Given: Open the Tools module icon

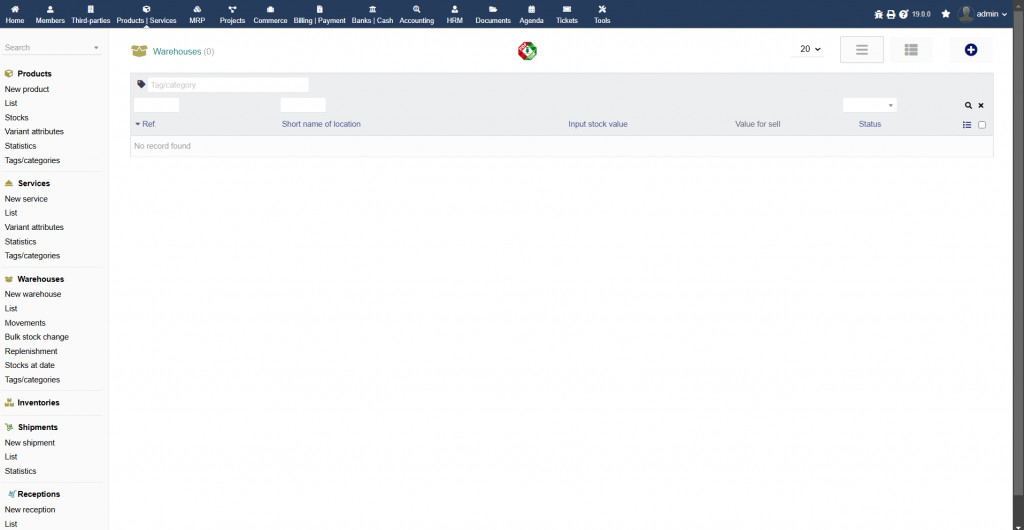Looking at the screenshot, I should point(602,9).
